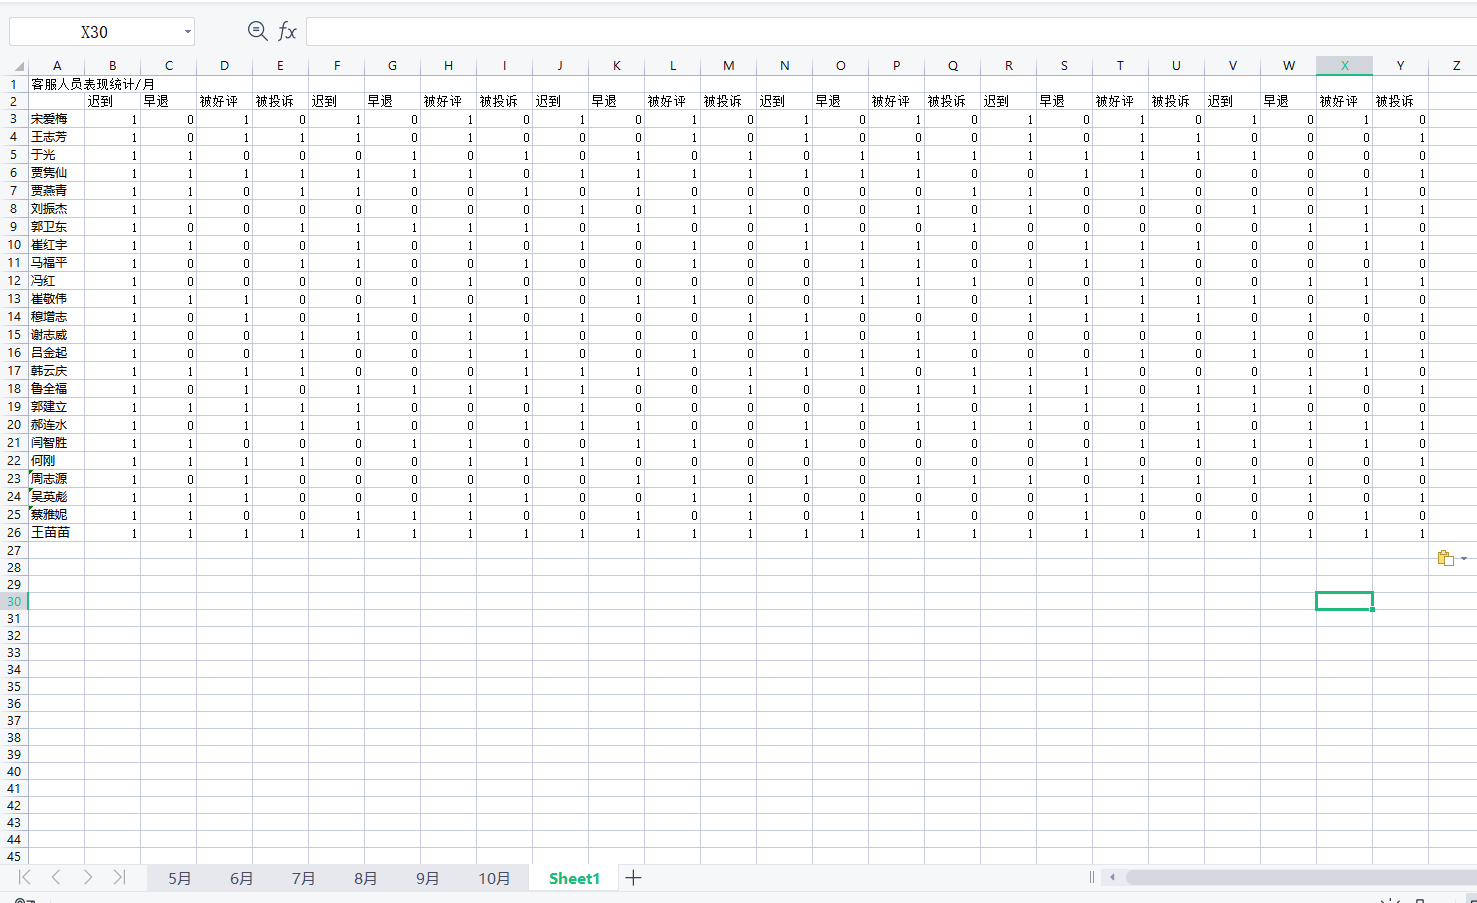Select the Sheet1 tab
1477x903 pixels.
pyautogui.click(x=574, y=878)
